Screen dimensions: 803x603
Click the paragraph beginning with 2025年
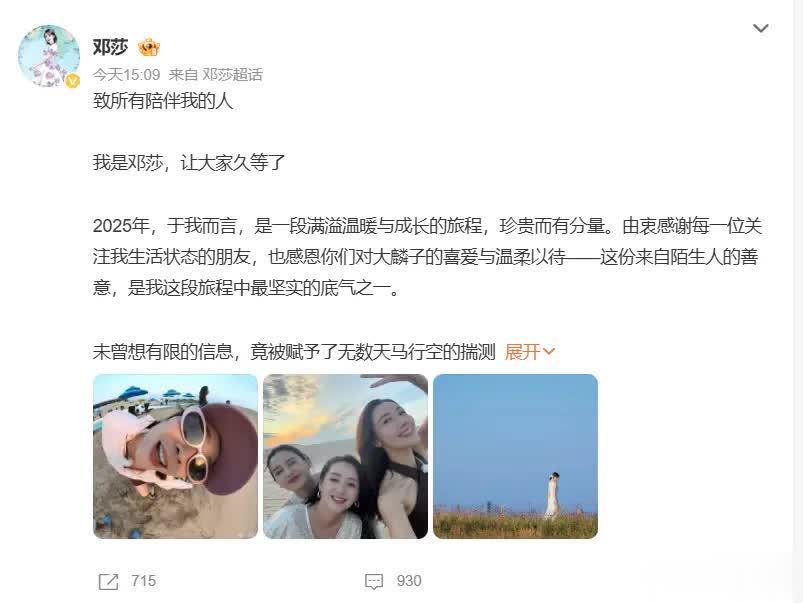coord(428,257)
